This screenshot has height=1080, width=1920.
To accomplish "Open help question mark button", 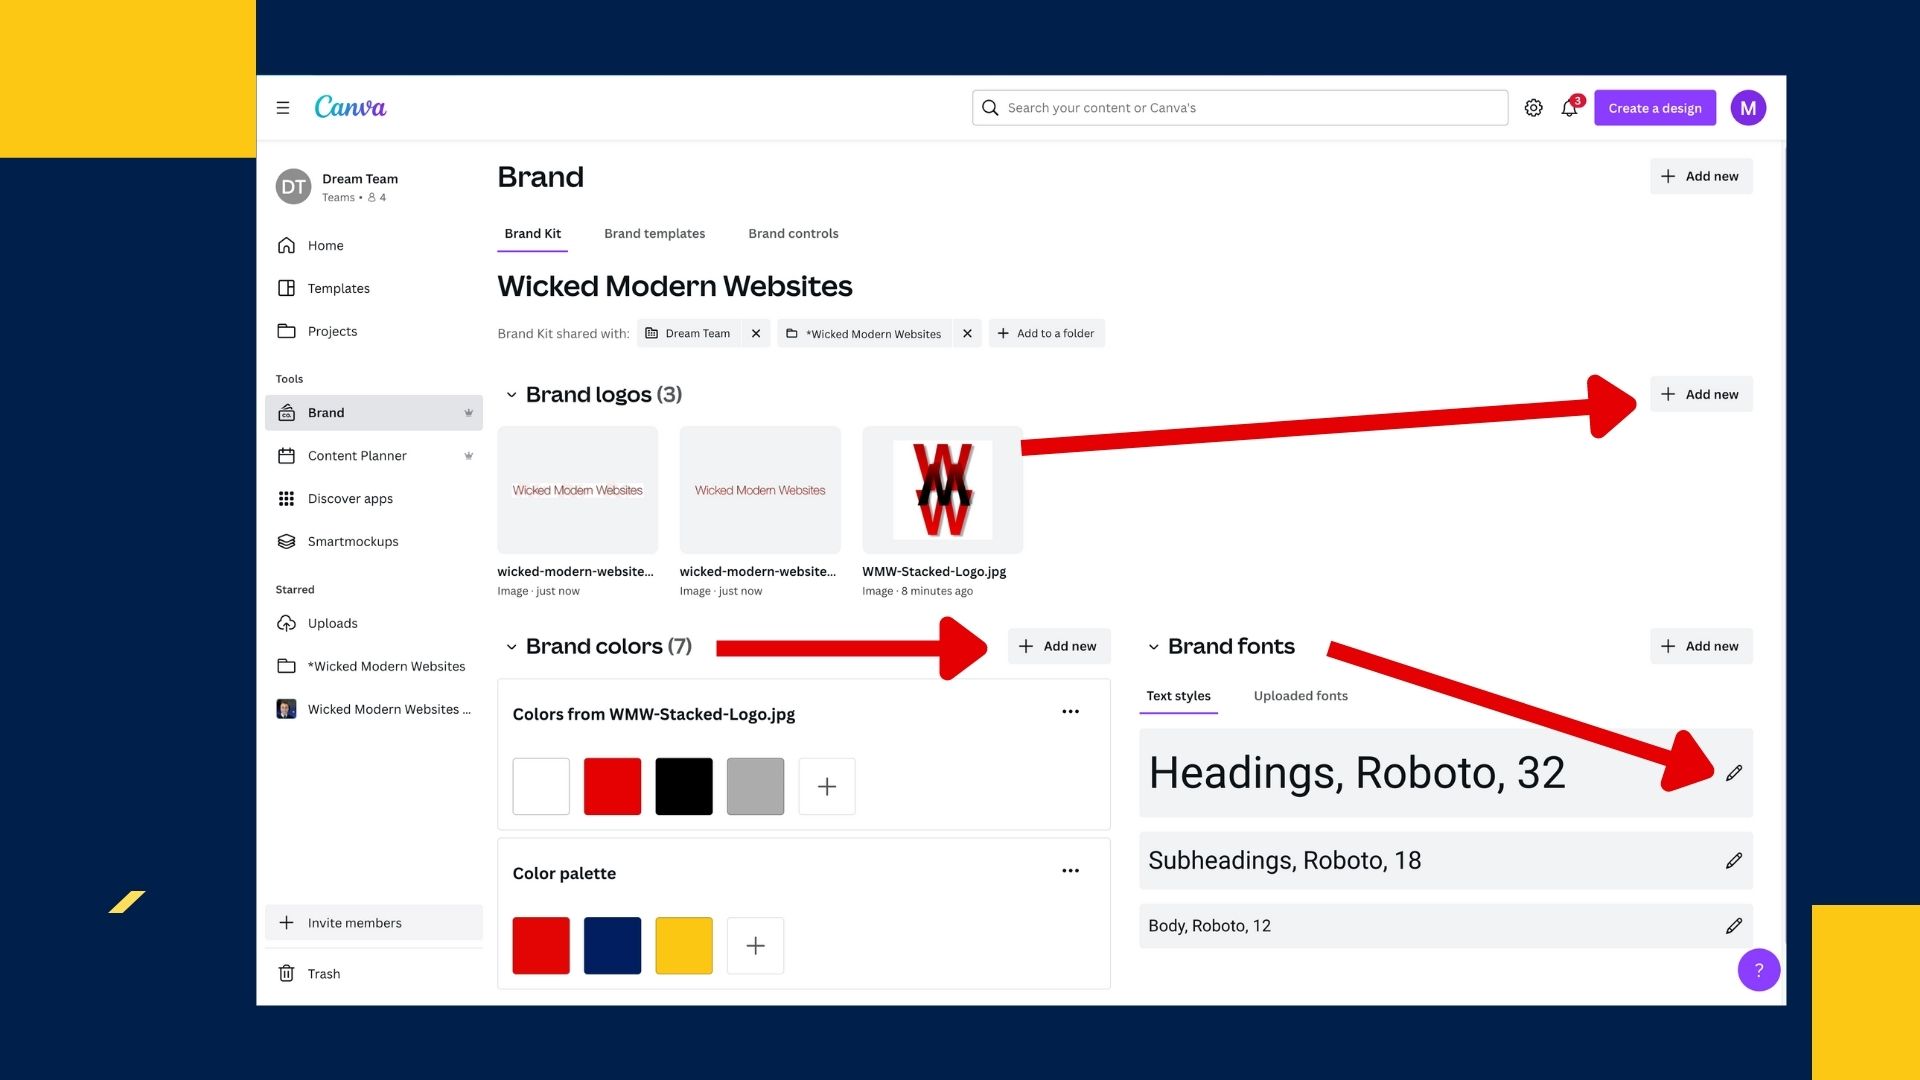I will click(x=1759, y=970).
